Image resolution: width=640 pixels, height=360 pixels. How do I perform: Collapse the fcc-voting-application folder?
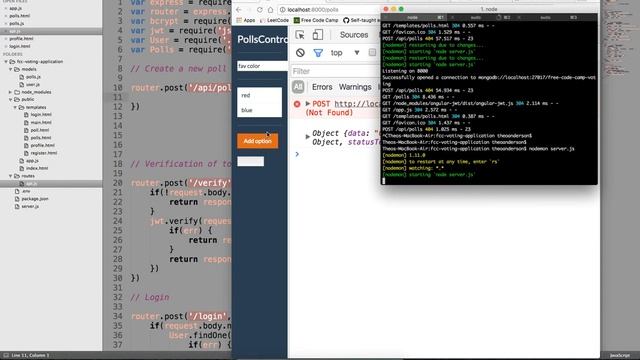[x=6, y=62]
